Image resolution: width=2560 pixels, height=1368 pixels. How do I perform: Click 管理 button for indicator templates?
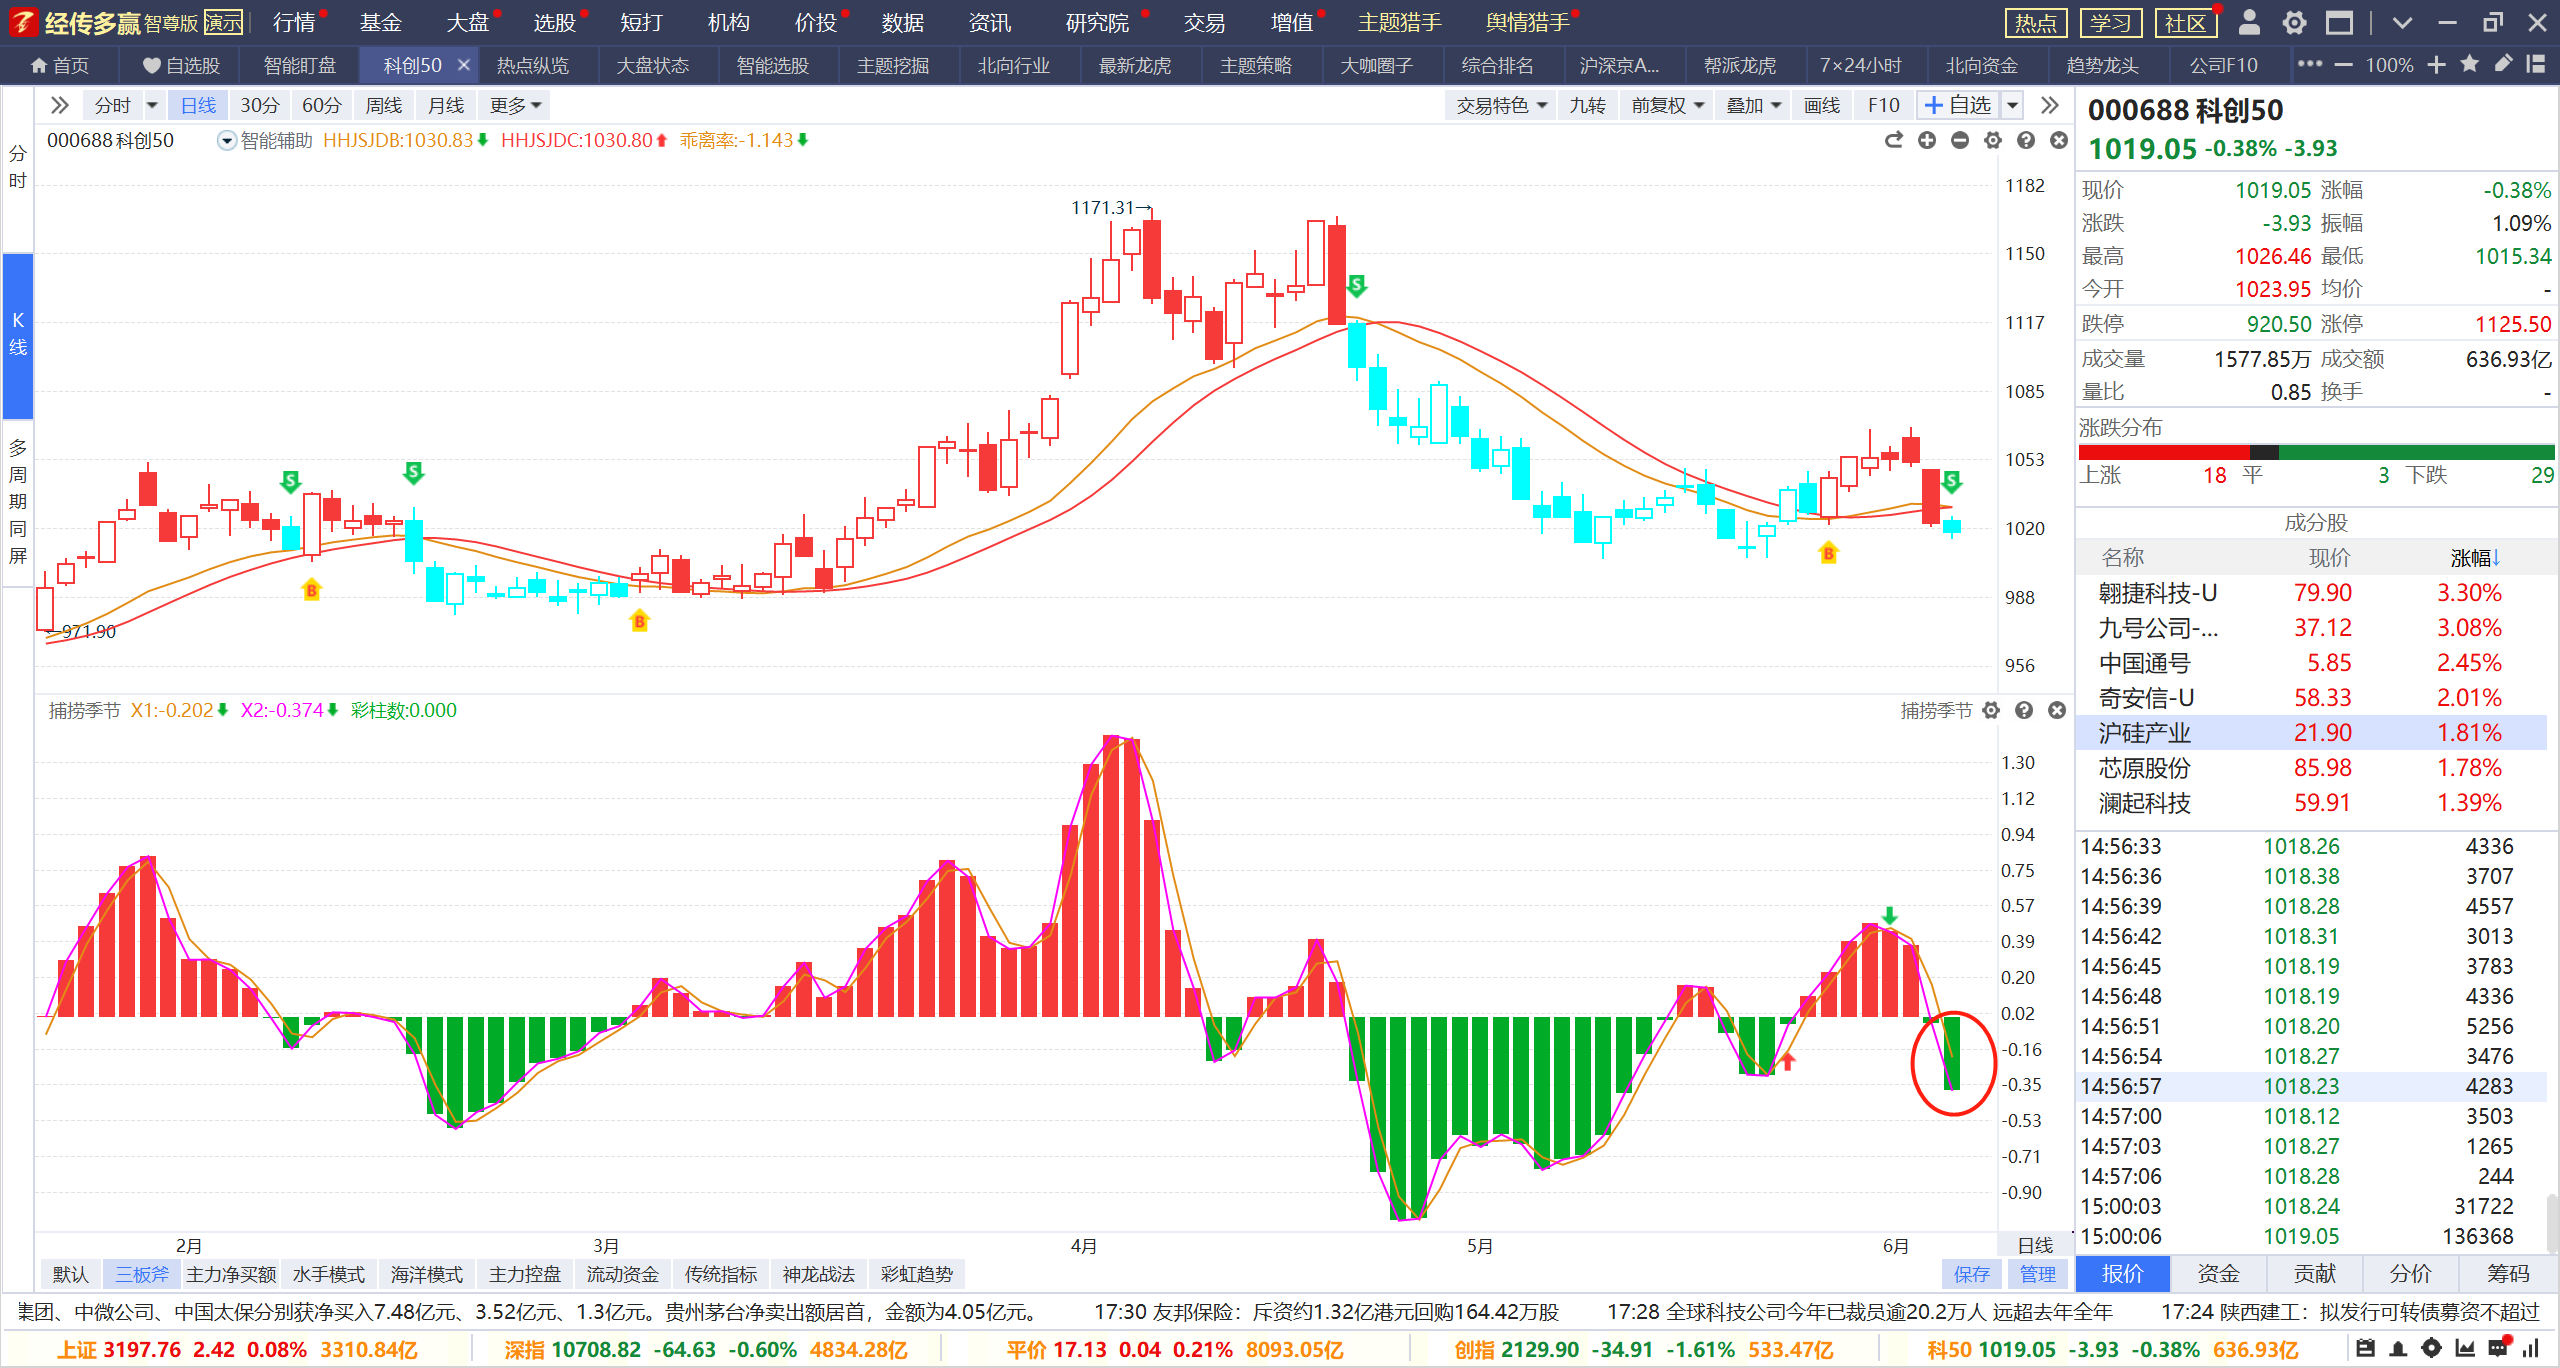click(x=2038, y=1274)
